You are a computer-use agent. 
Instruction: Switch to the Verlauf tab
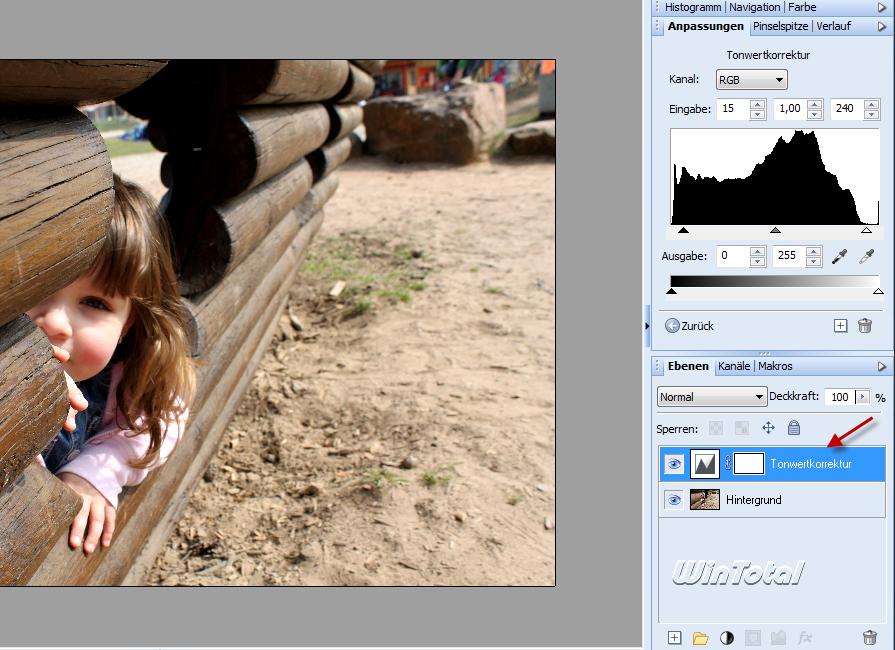pos(833,26)
